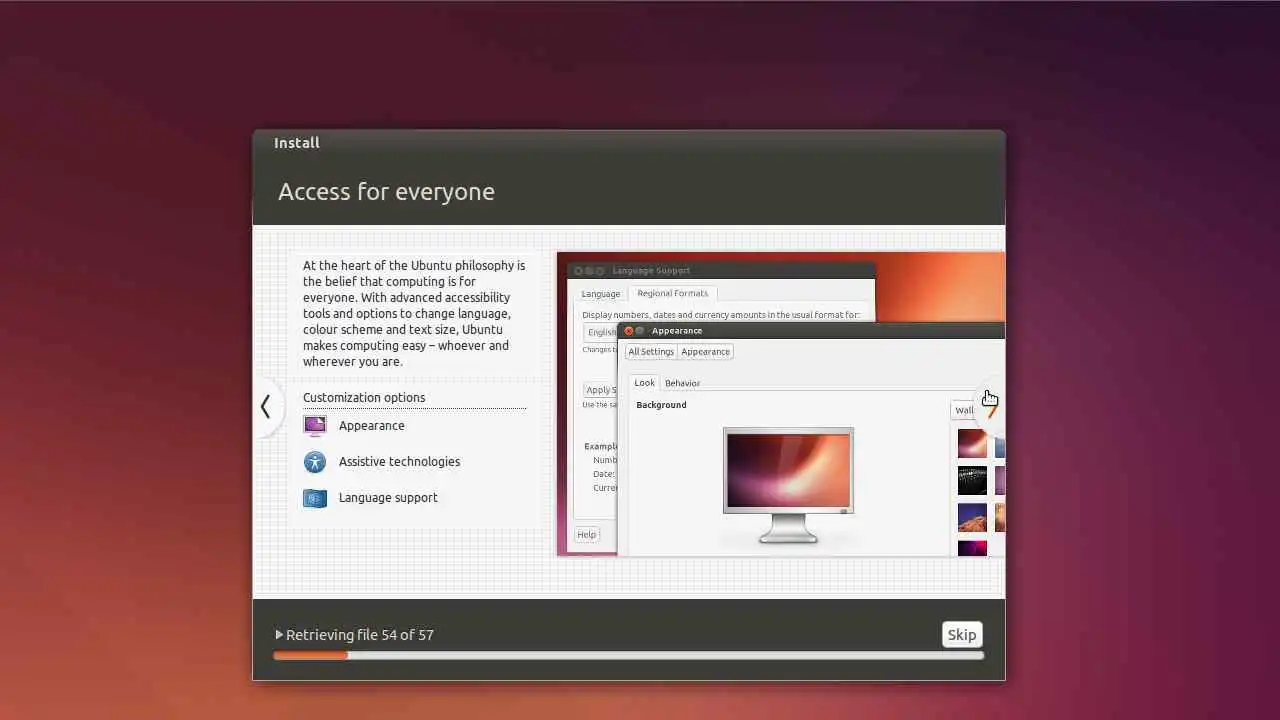
Task: Click the Customization options heading
Action: click(364, 398)
